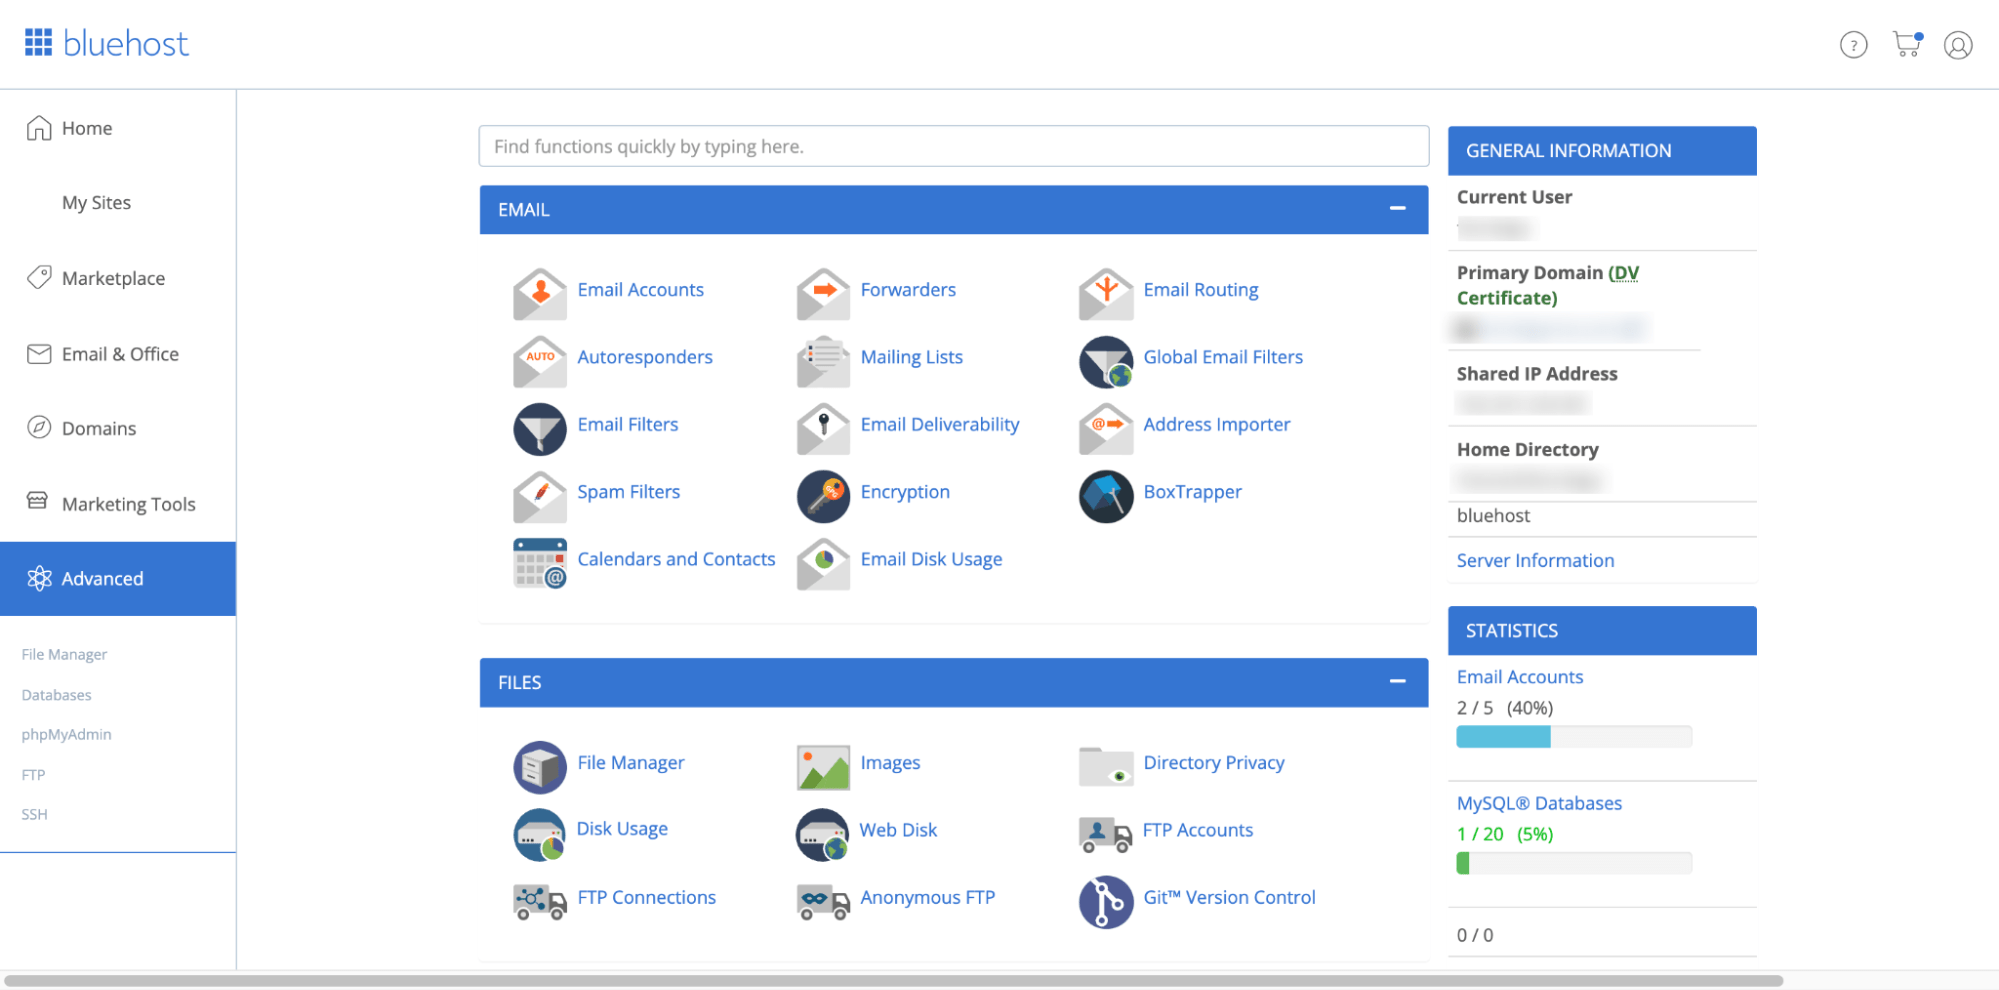
Task: Click the '1 / 20 (5%)' usage text
Action: (x=1504, y=834)
